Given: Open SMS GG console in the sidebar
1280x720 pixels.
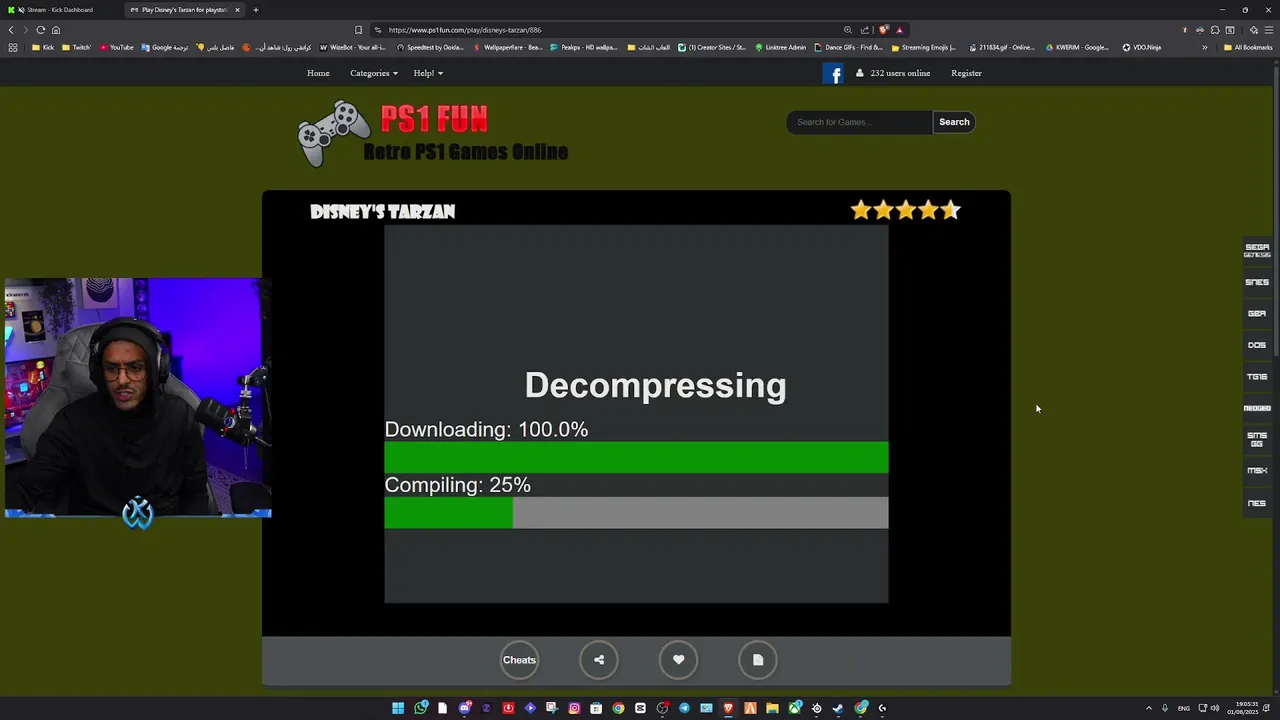Looking at the screenshot, I should 1257,439.
